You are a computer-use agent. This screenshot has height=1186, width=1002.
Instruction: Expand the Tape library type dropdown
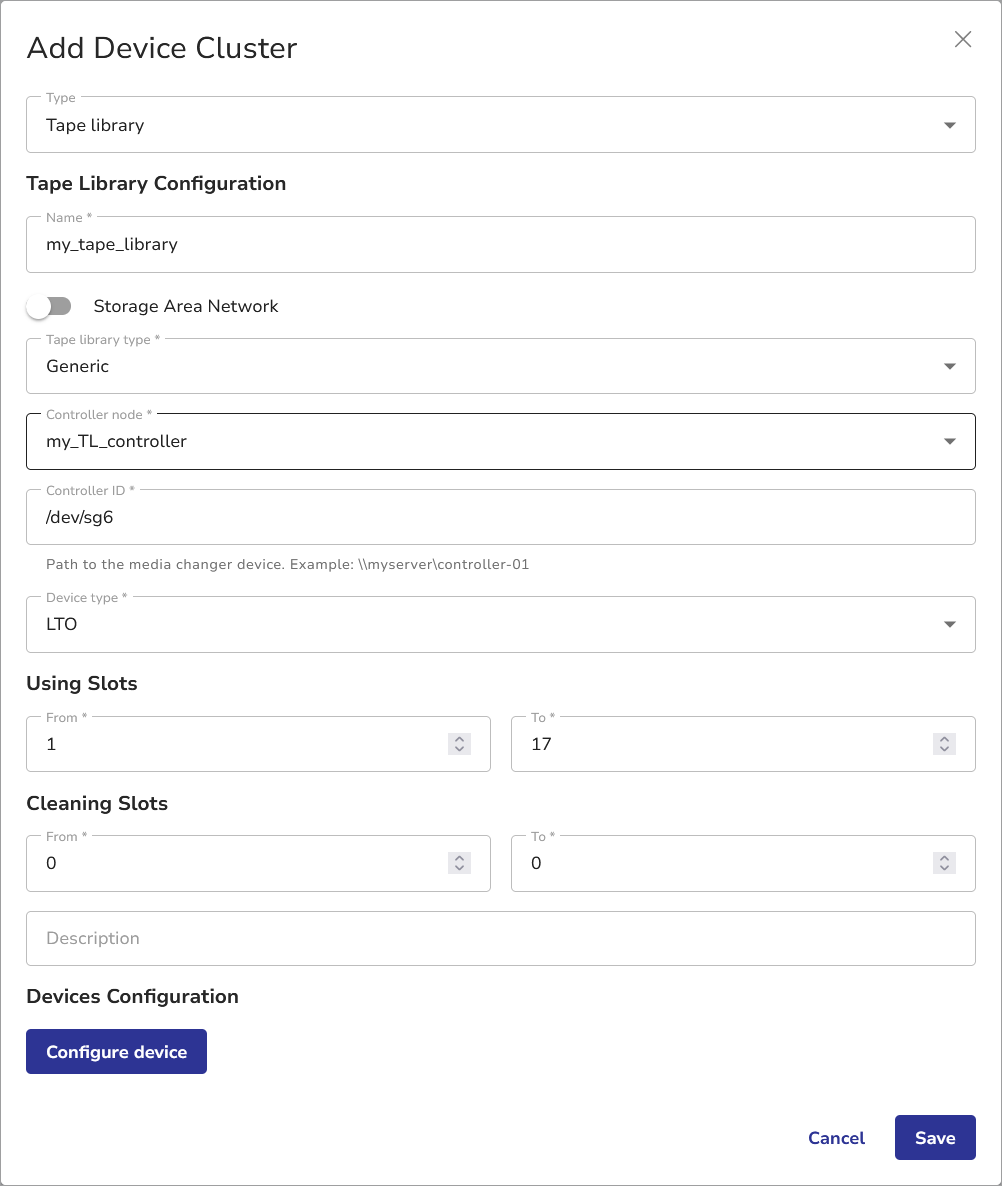coord(500,366)
